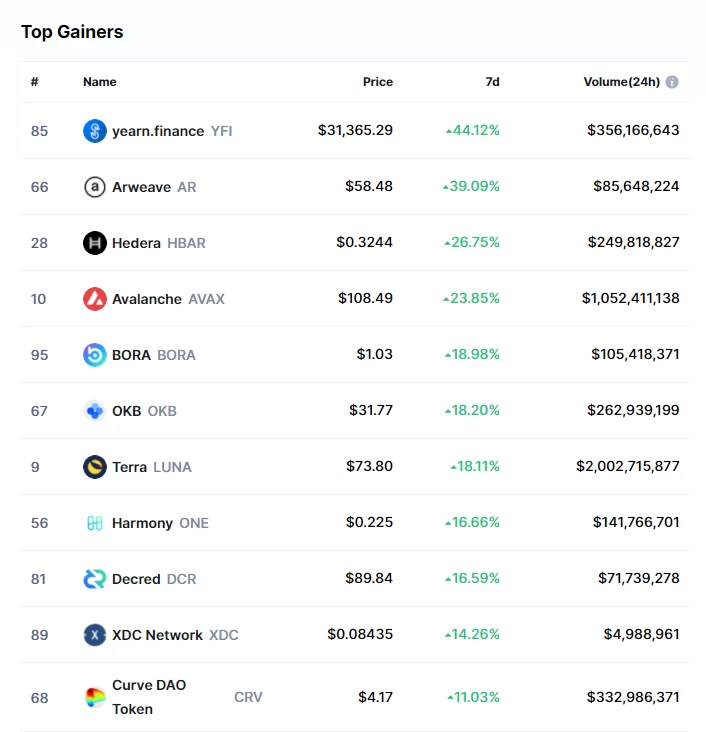Click the Curve DAO Token logo icon
706x732 pixels.
(95, 697)
